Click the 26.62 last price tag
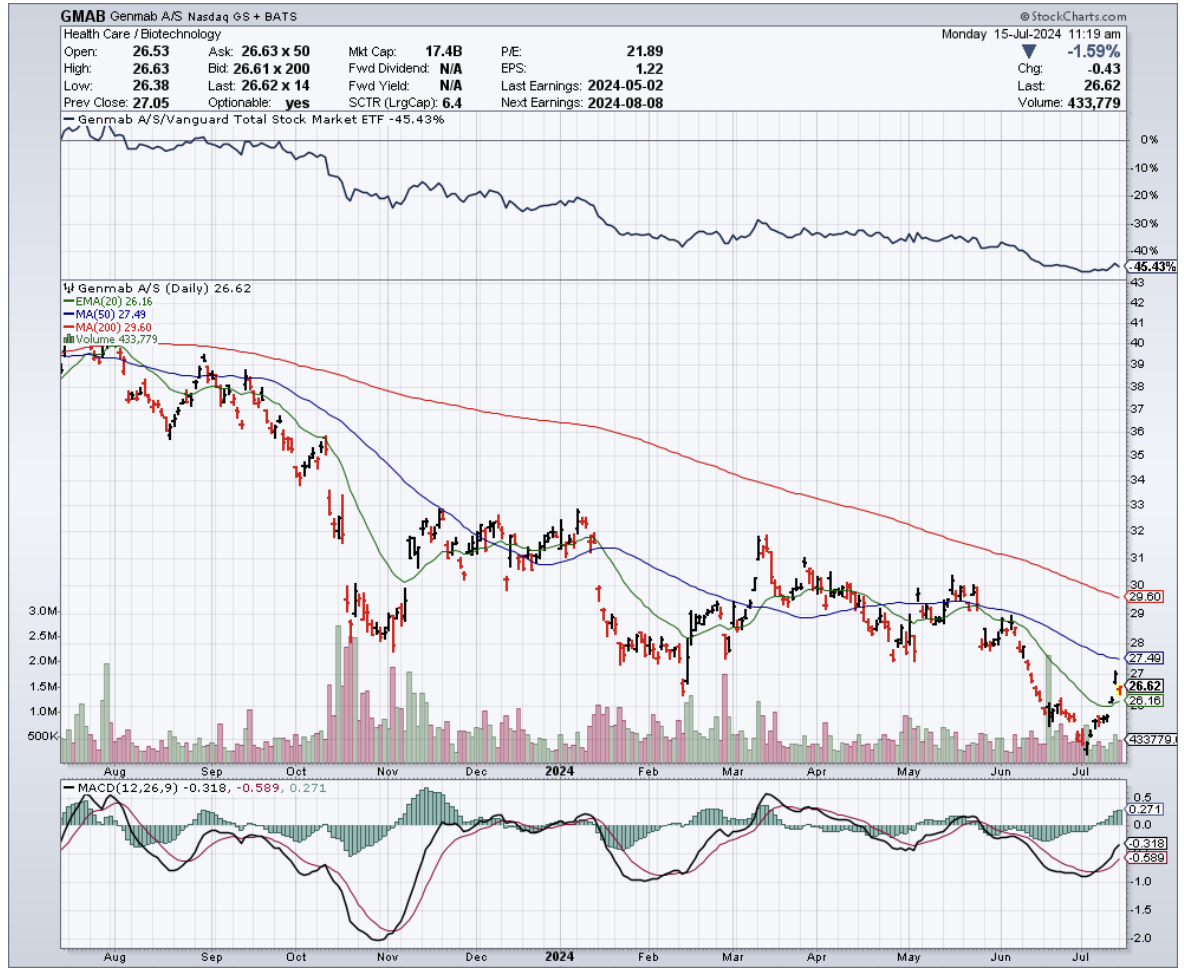The width and height of the screenshot is (1184, 974). pyautogui.click(x=1145, y=687)
